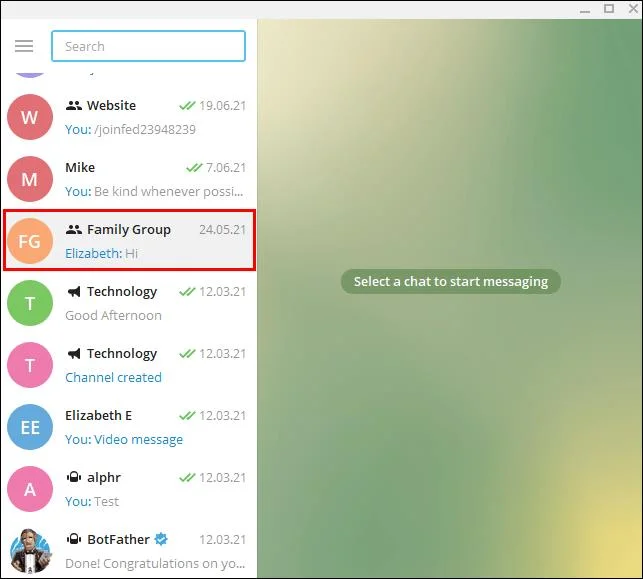Click read checkmarks on Elizabeth E row

pyautogui.click(x=187, y=416)
